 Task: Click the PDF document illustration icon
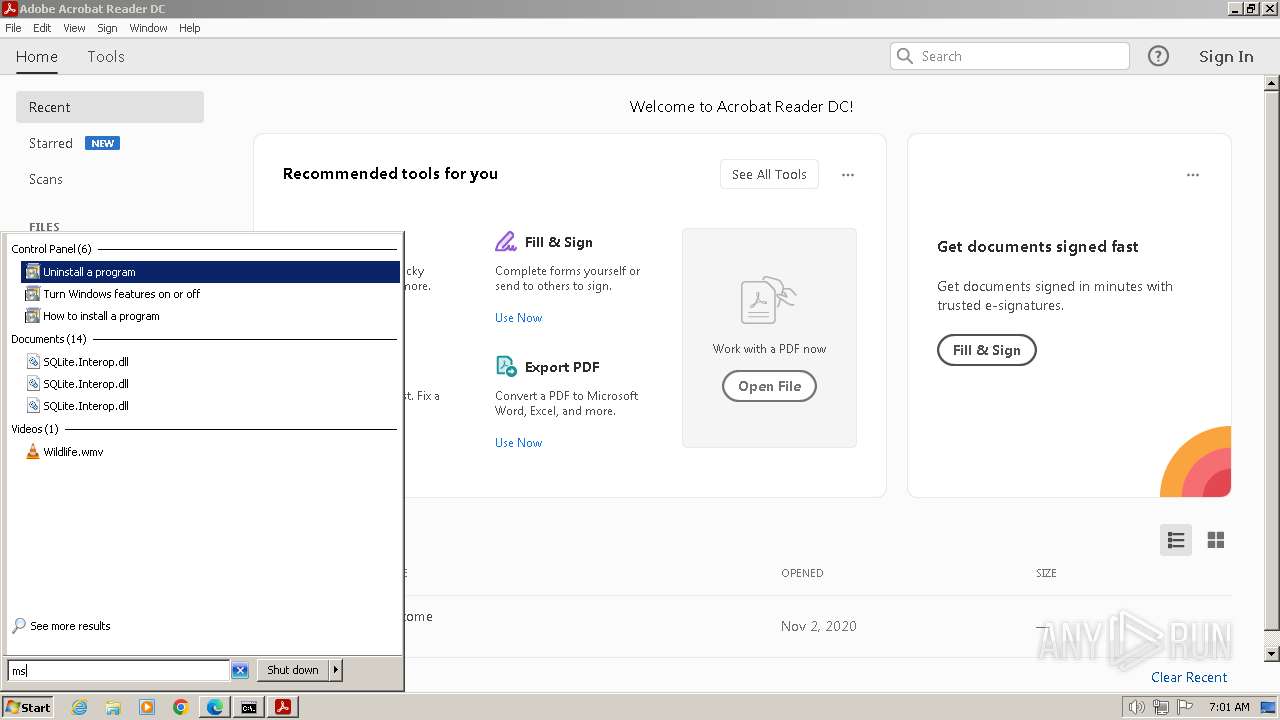click(x=769, y=301)
